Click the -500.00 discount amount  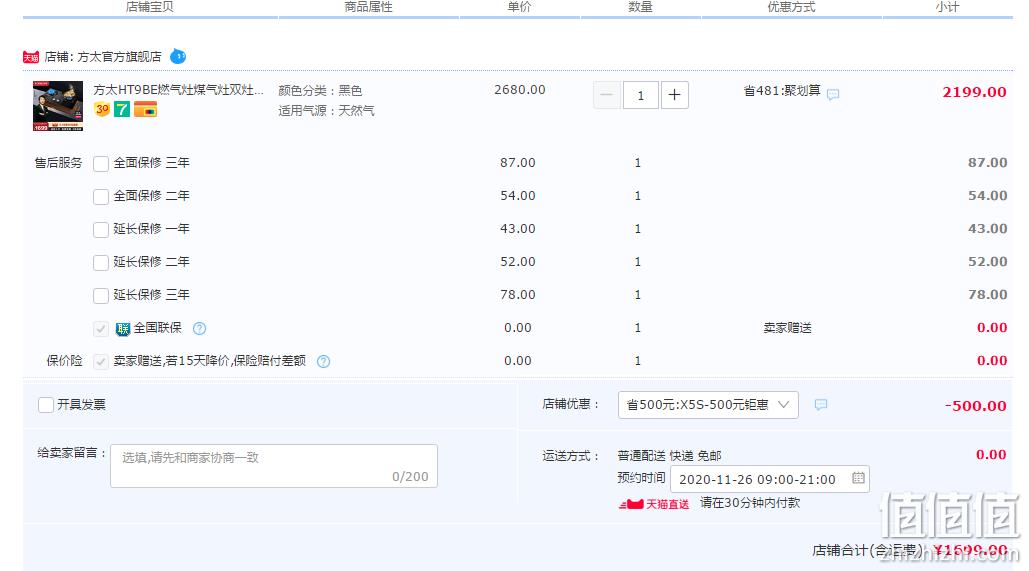coord(975,406)
